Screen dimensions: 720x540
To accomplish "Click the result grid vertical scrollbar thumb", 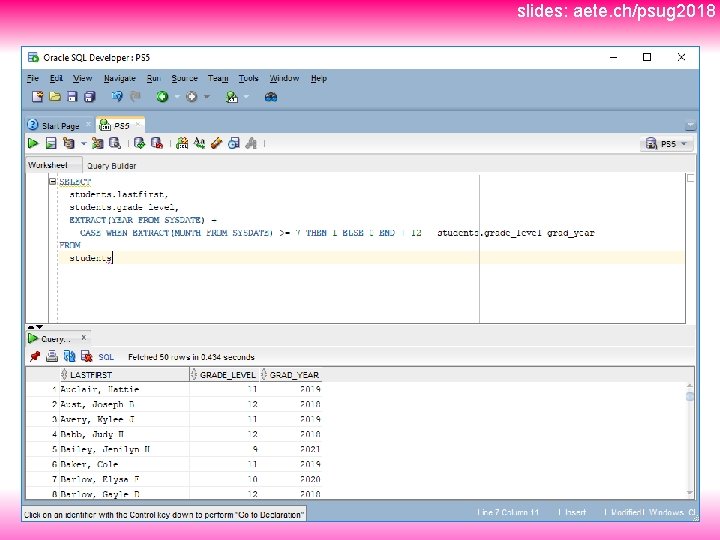I will (x=689, y=396).
